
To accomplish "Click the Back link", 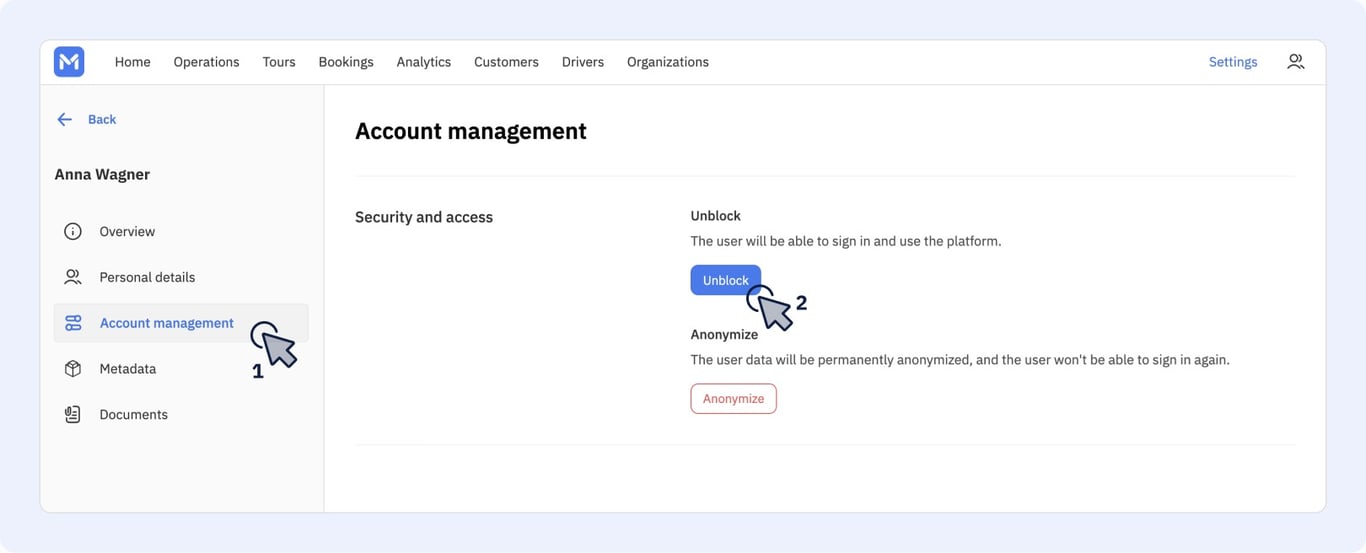I will click(102, 119).
